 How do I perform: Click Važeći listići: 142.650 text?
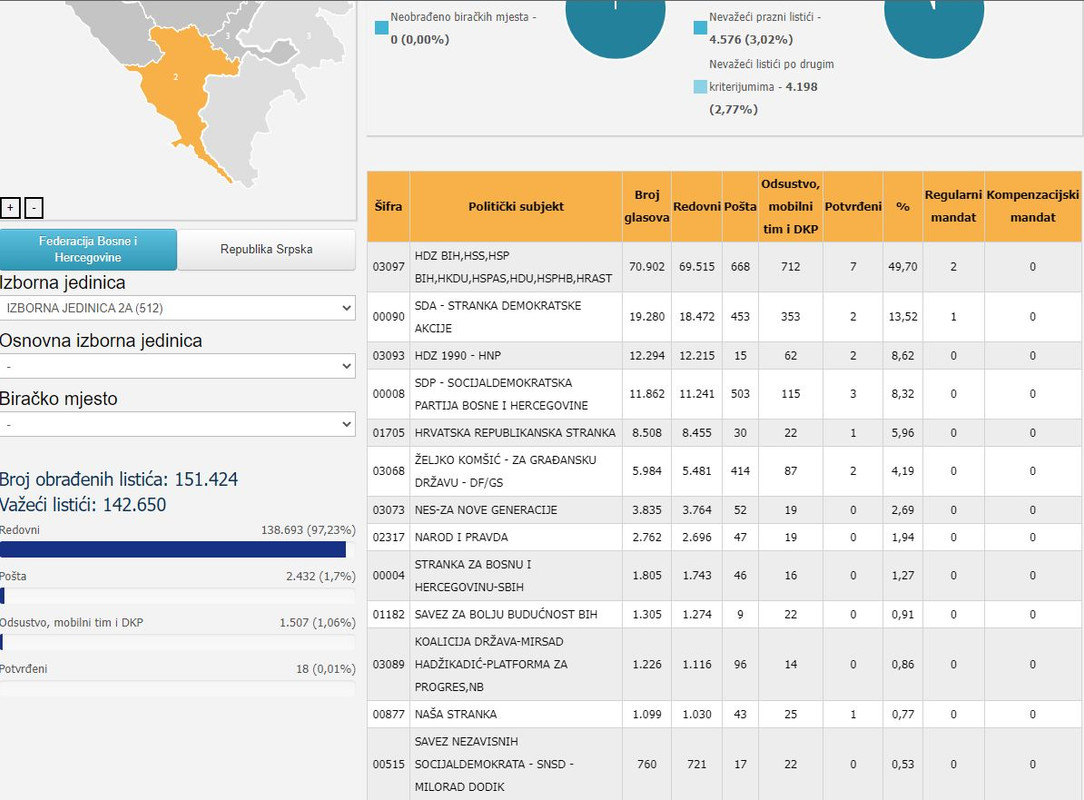pyautogui.click(x=83, y=505)
